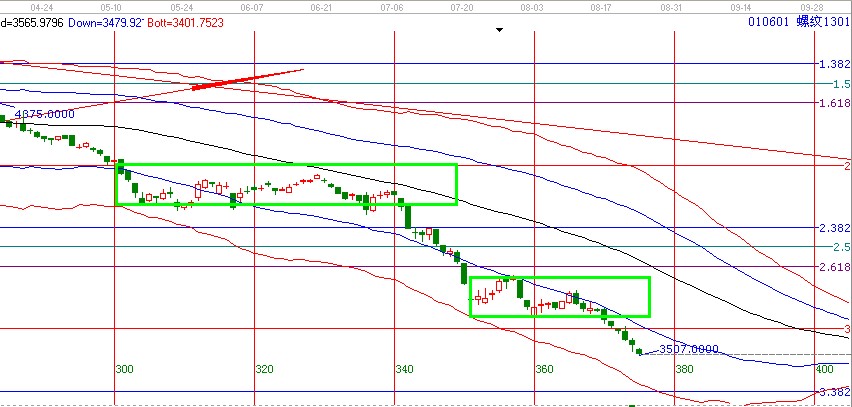This screenshot has height=407, width=852.
Task: Click the 07-06 date on time axis
Action: [x=392, y=6]
